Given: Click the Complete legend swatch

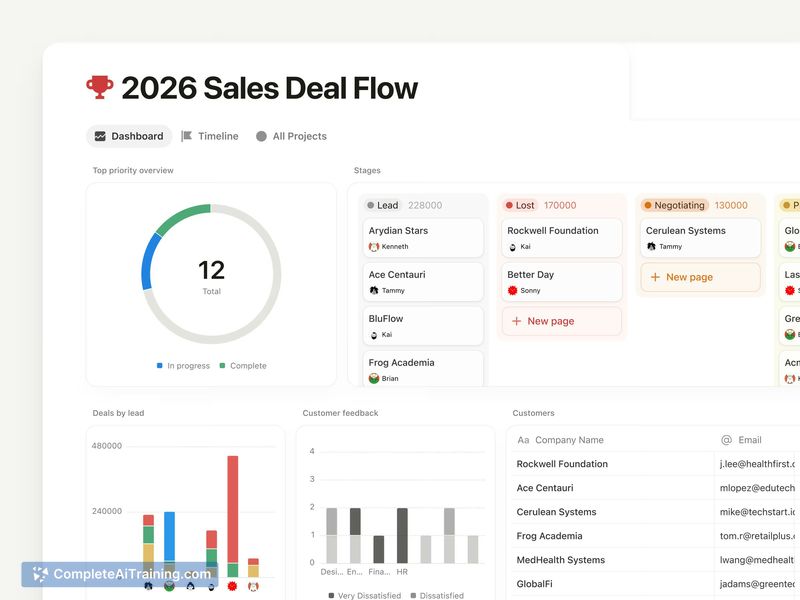Looking at the screenshot, I should pyautogui.click(x=222, y=365).
